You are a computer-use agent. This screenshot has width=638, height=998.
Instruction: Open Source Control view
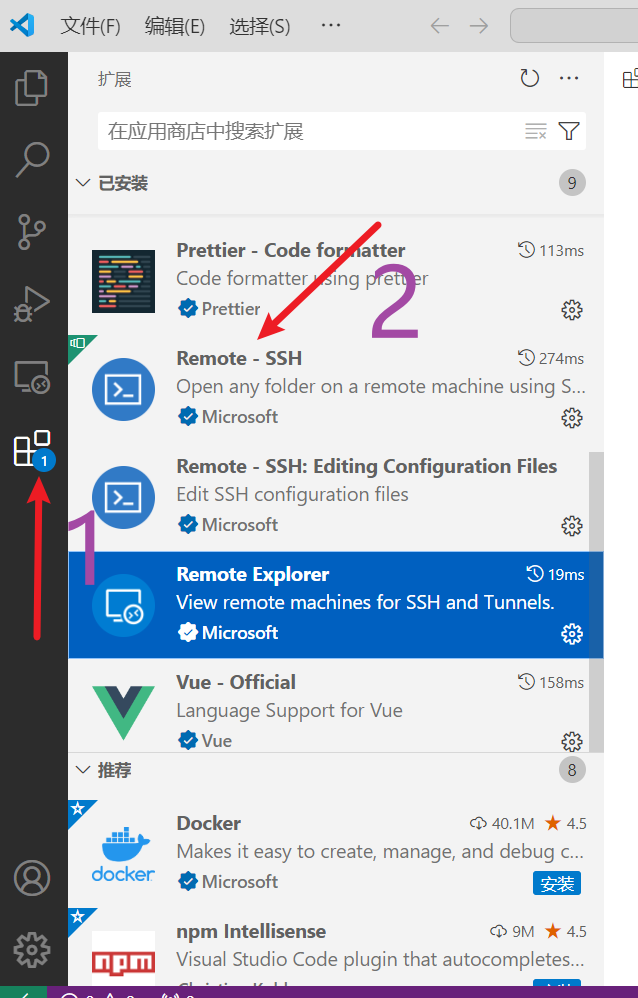pyautogui.click(x=31, y=231)
